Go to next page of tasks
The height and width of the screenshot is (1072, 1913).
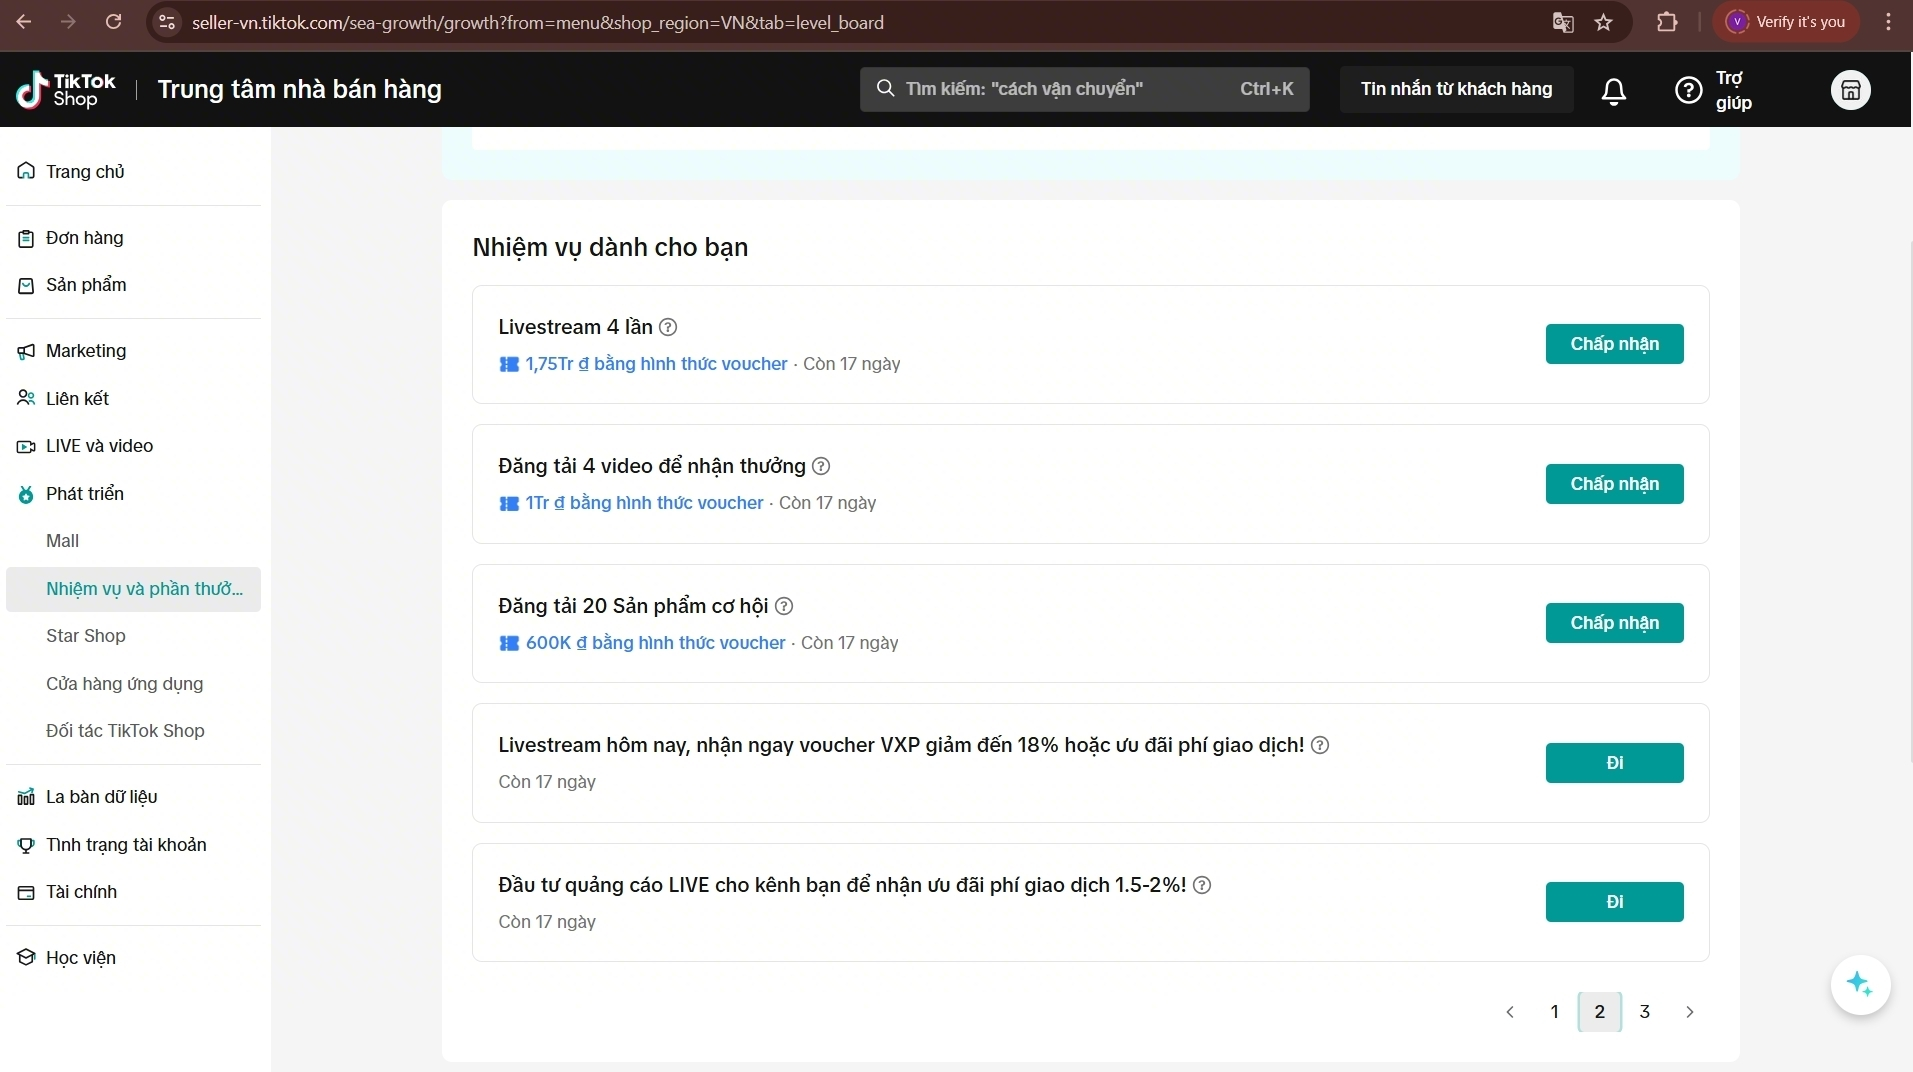(x=1690, y=1012)
